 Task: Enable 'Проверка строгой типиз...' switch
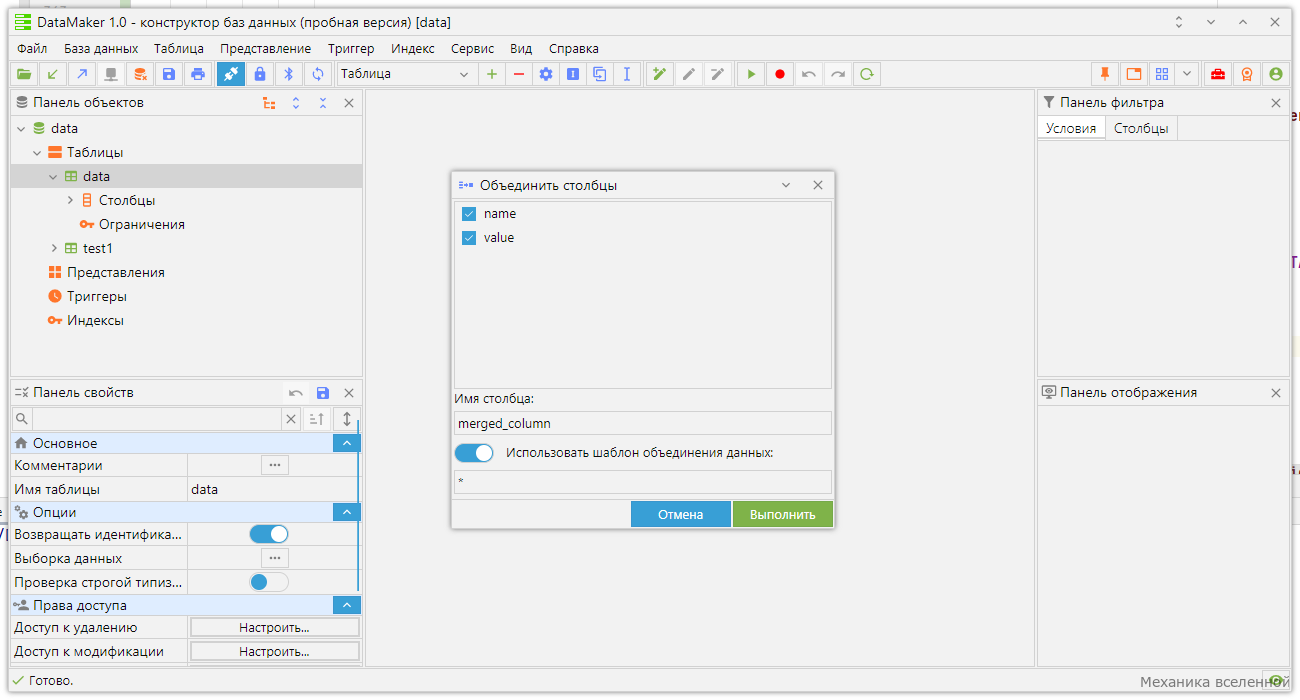(269, 582)
